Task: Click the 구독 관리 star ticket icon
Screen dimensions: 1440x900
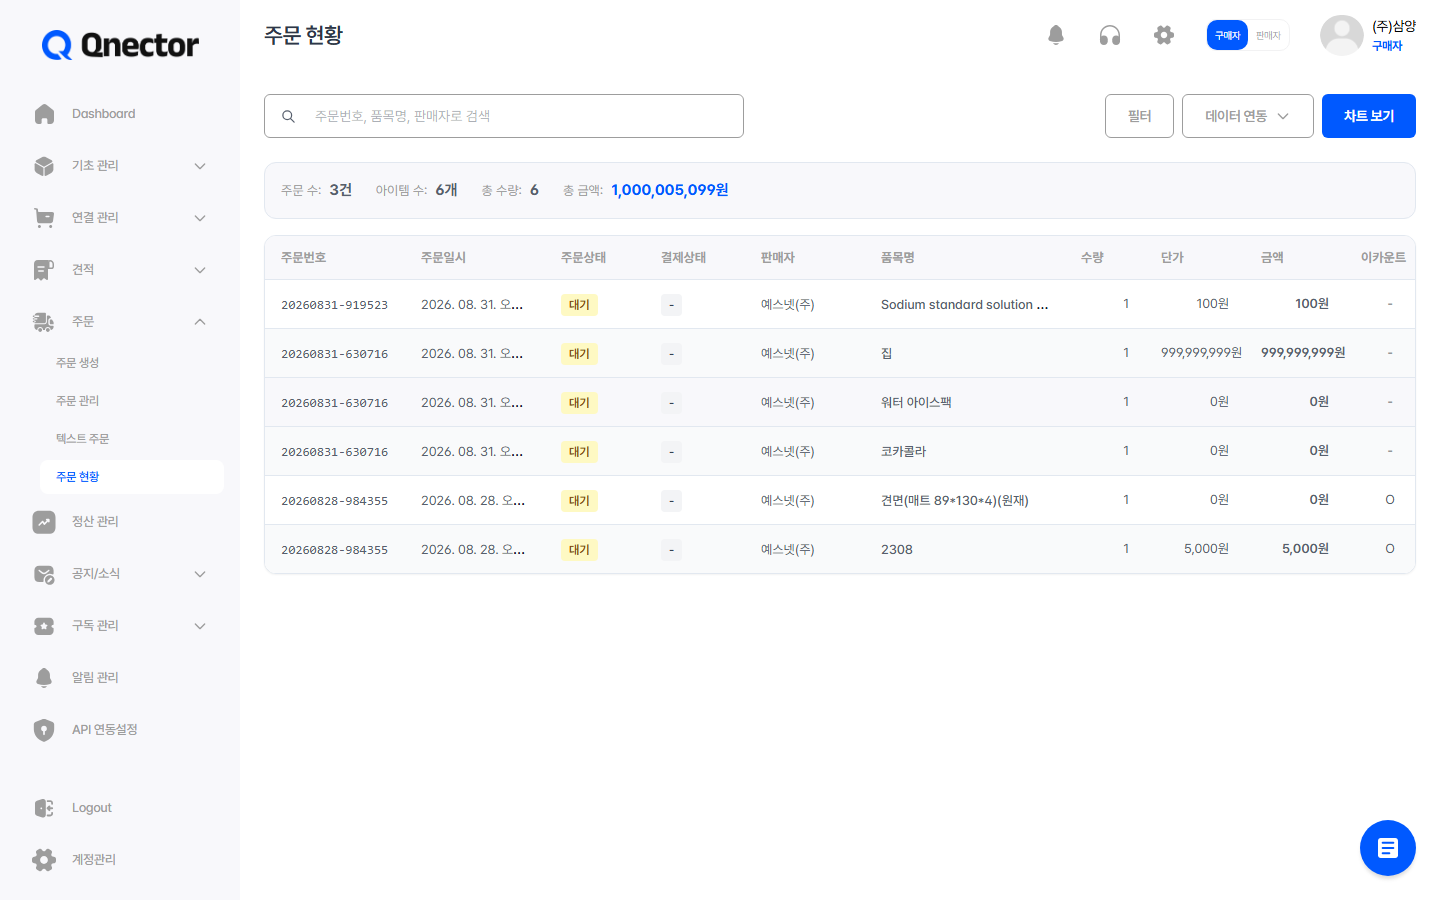Action: pyautogui.click(x=44, y=626)
